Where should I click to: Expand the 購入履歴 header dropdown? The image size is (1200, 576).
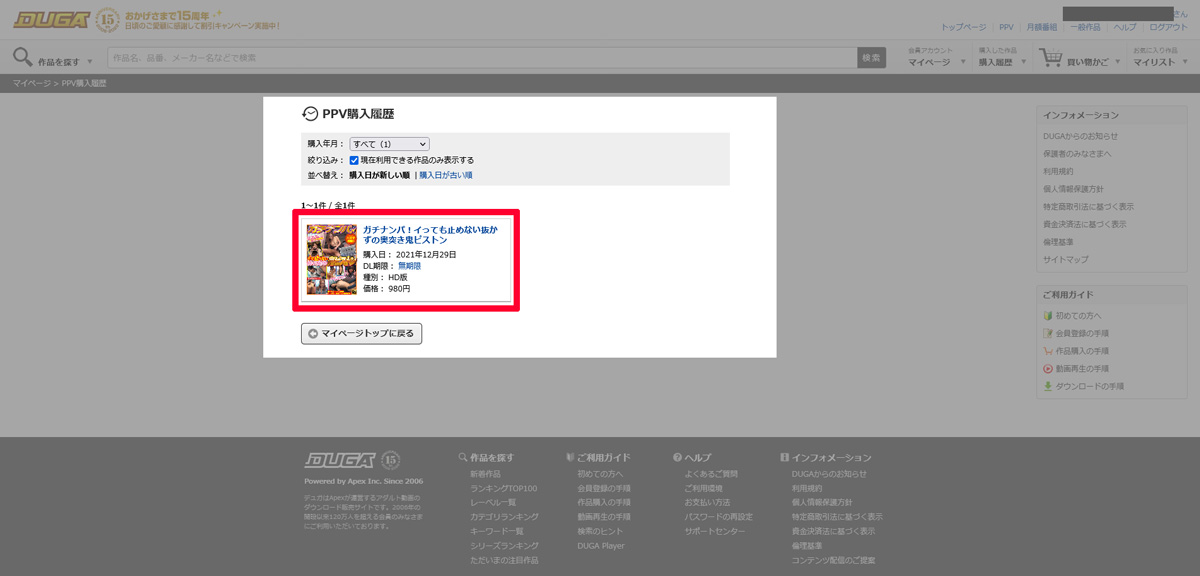coord(1002,62)
